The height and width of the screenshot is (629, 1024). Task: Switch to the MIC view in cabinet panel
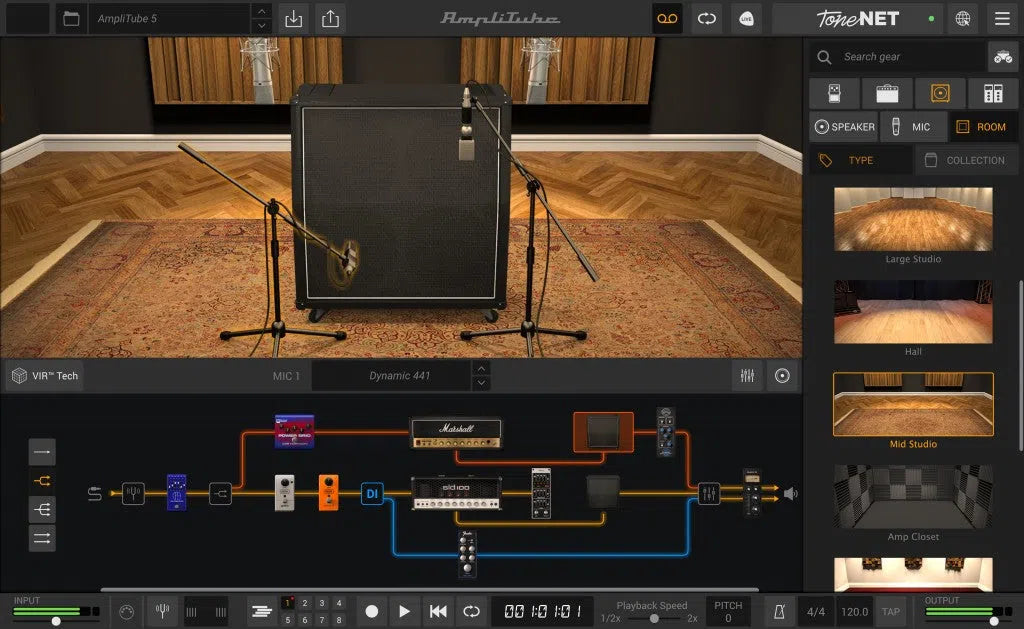[914, 127]
